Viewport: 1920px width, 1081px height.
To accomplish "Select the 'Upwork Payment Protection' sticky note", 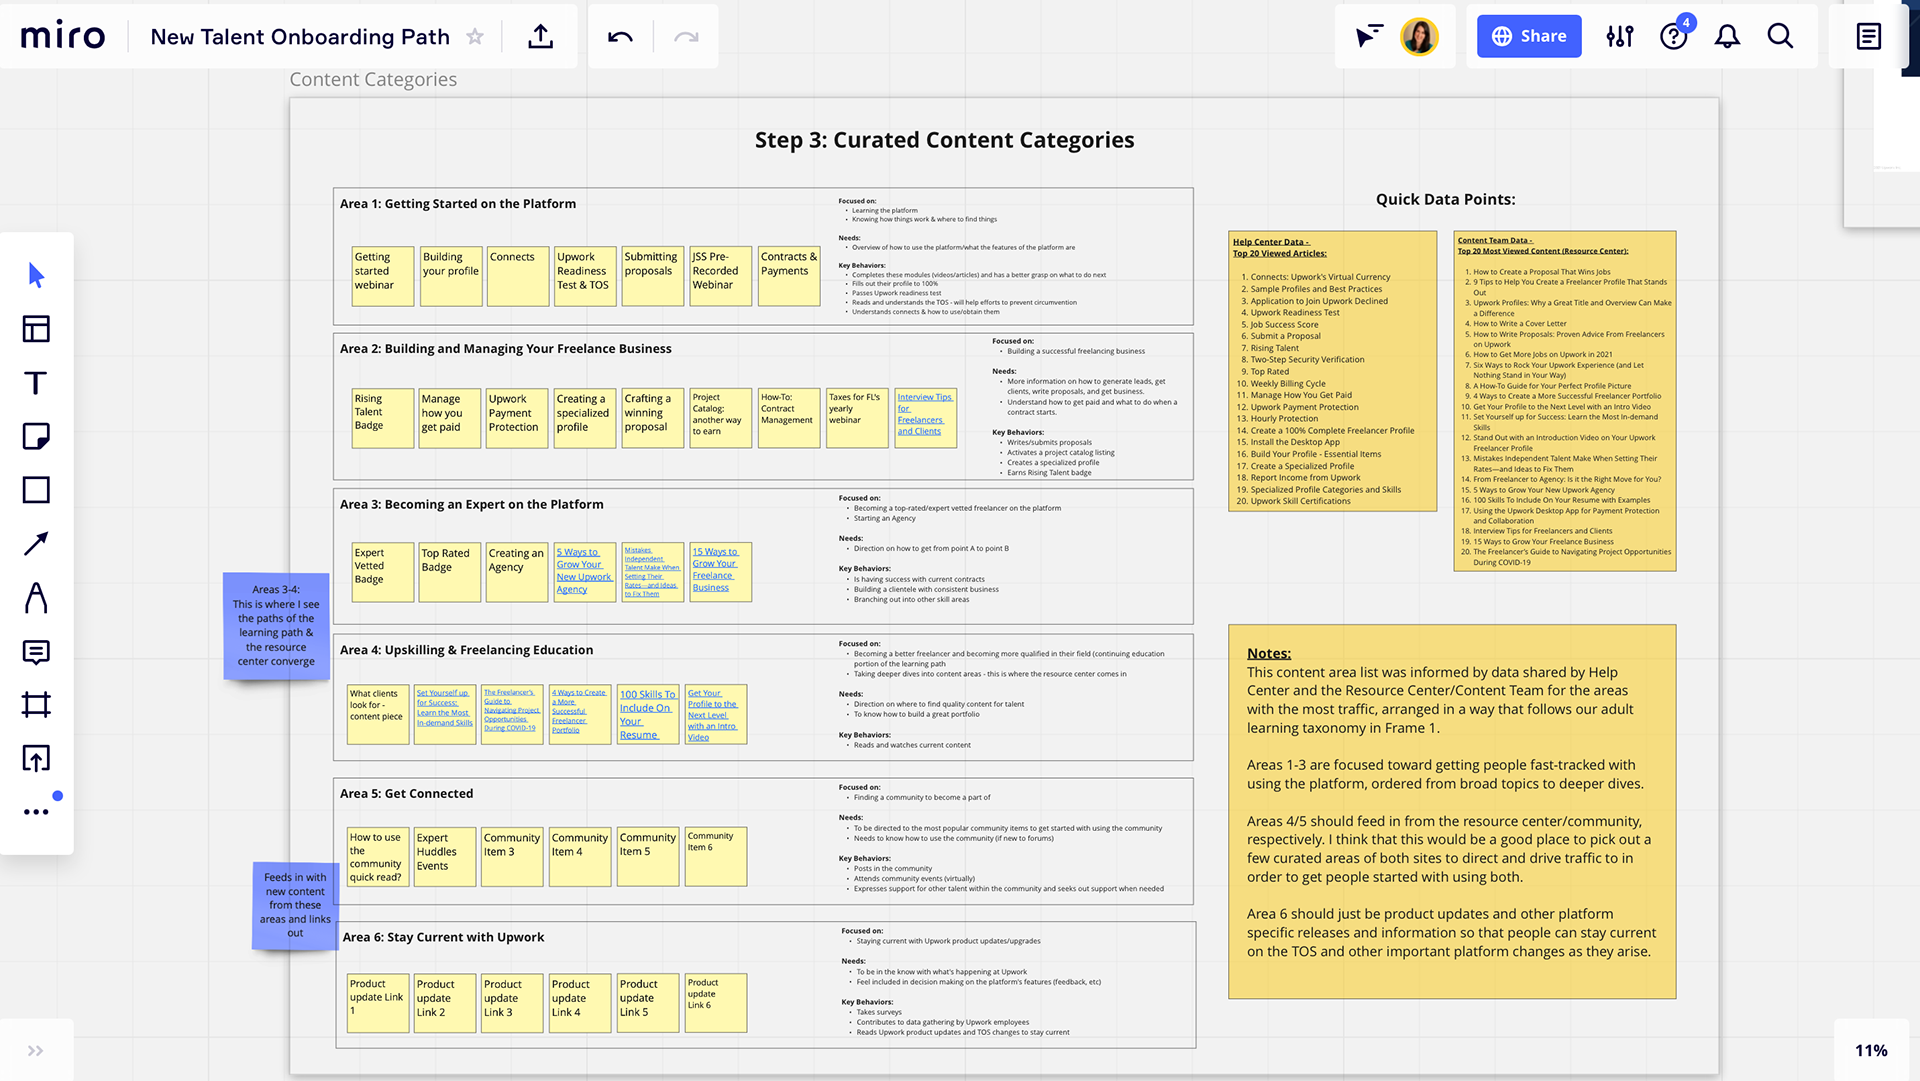I will click(517, 418).
